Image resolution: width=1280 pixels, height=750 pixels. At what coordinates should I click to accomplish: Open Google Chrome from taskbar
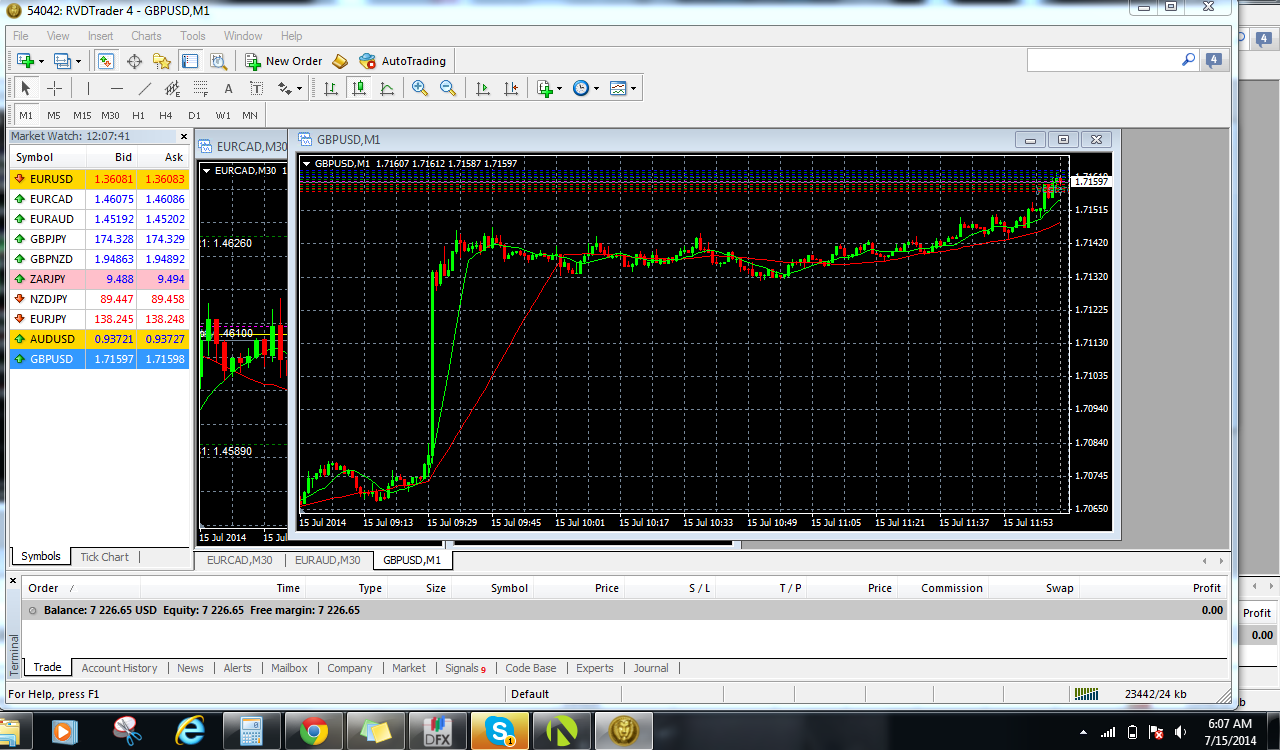313,731
